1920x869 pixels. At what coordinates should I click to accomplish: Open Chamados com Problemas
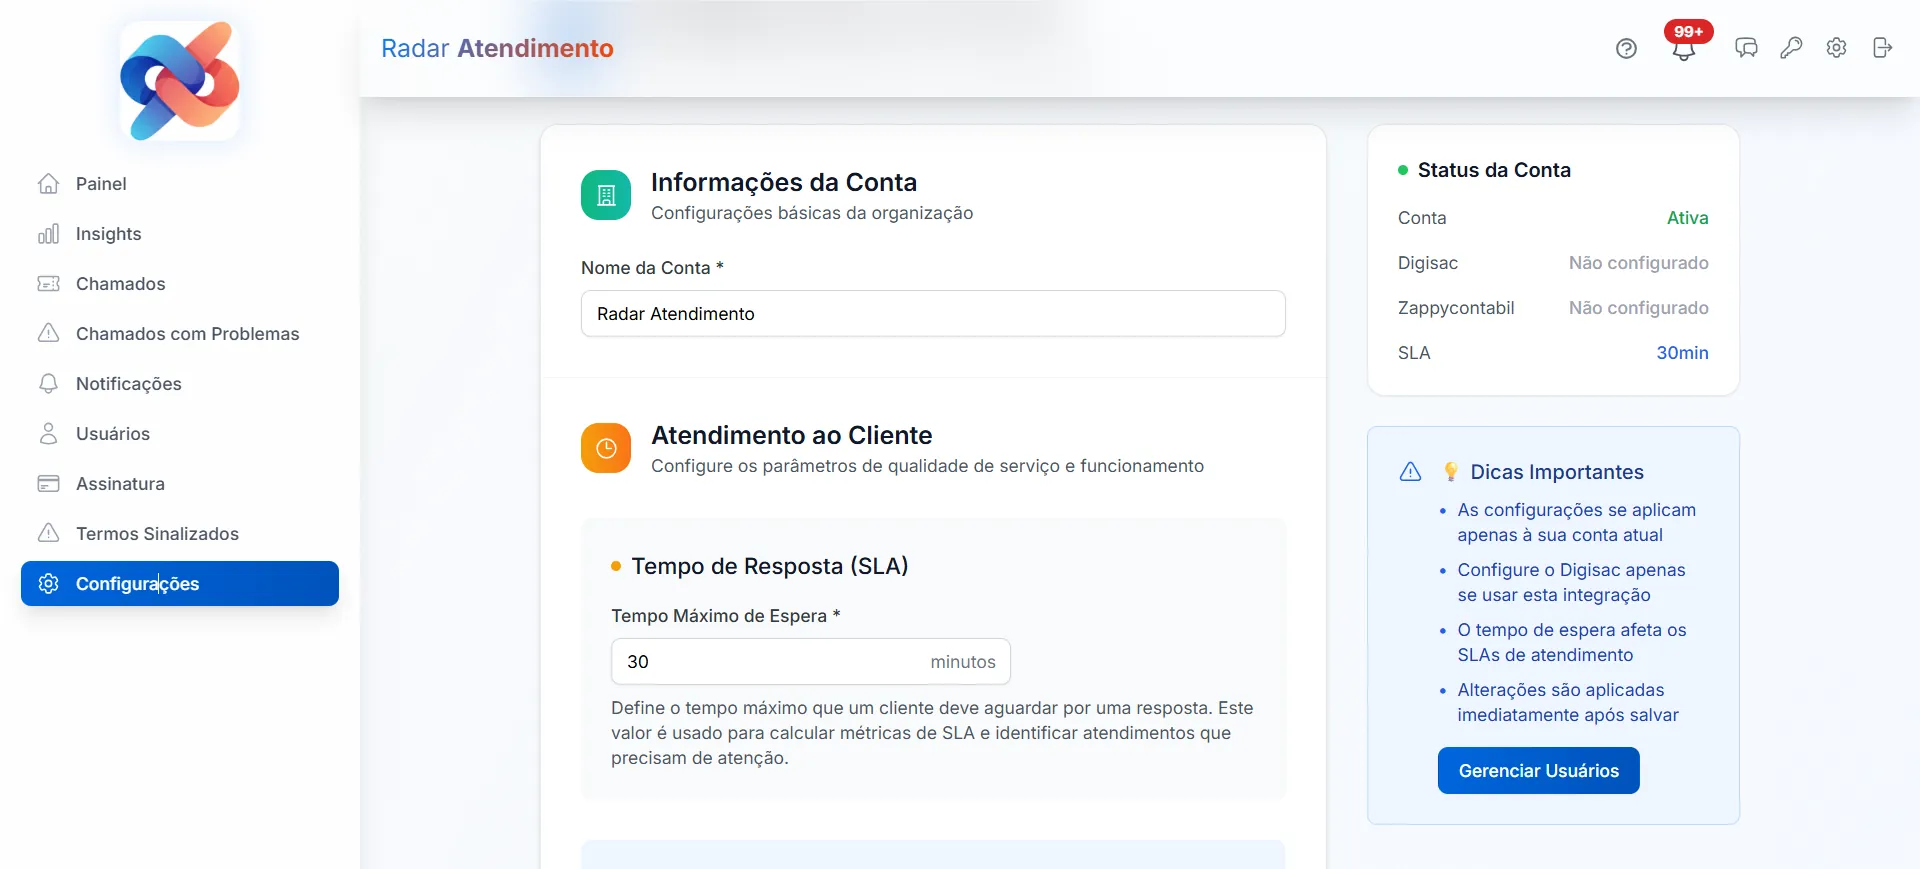coord(180,334)
